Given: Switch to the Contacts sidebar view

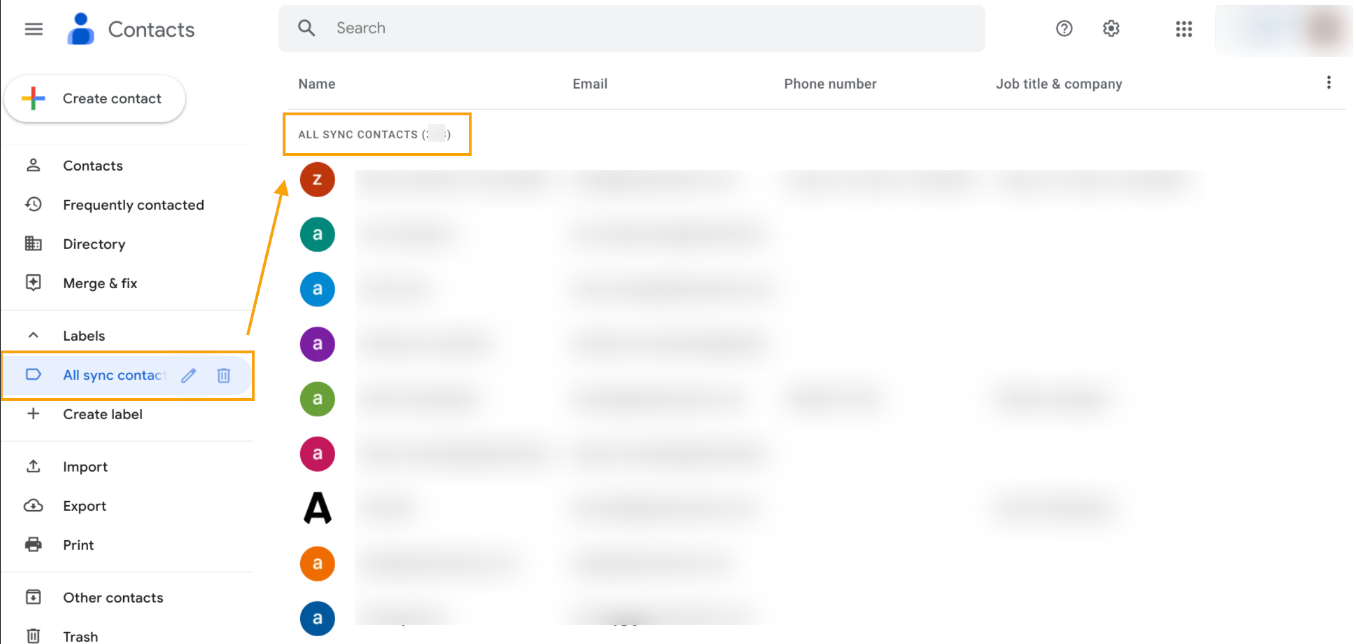Looking at the screenshot, I should [x=92, y=165].
